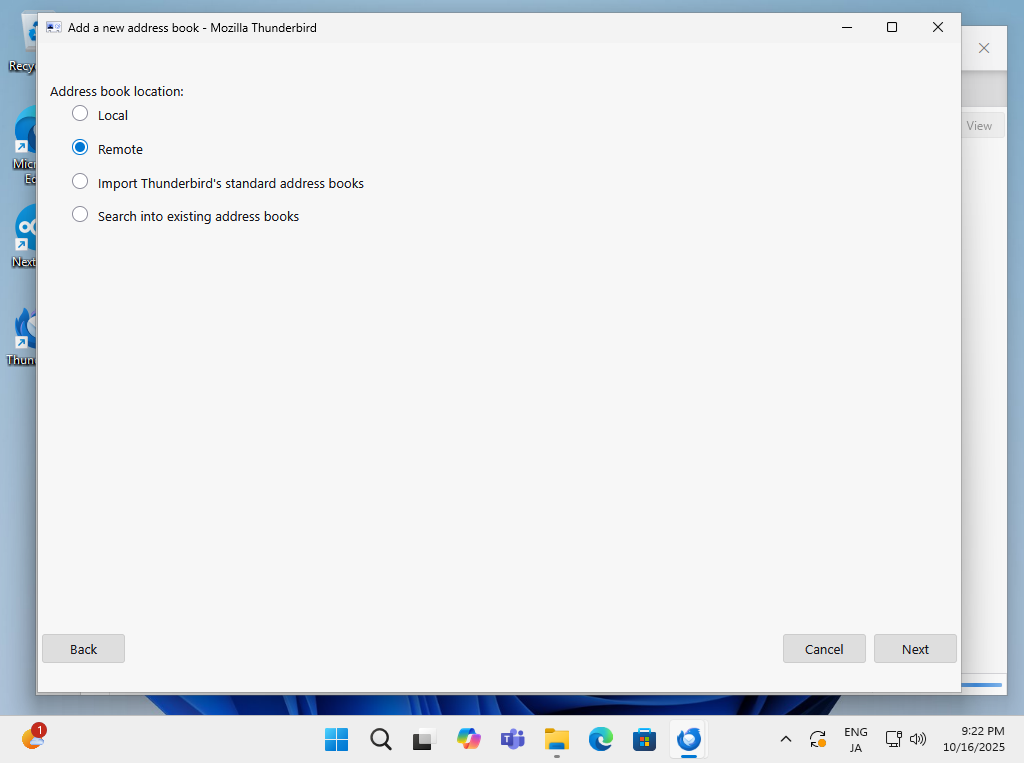This screenshot has width=1024, height=763.
Task: Select Import Thunderbird's standard address books
Action: point(81,182)
